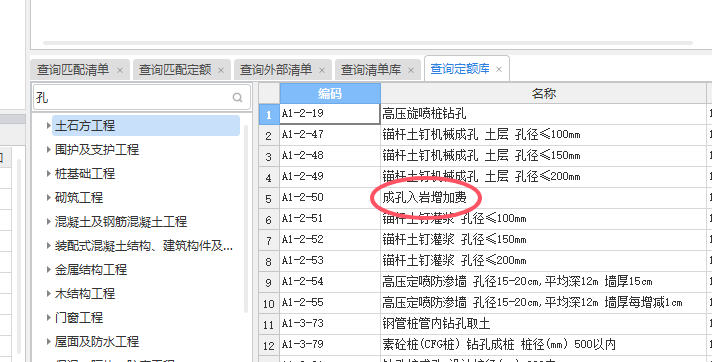The height and width of the screenshot is (362, 712).
Task: Select 木结构工程 in the tree
Action: [85, 293]
